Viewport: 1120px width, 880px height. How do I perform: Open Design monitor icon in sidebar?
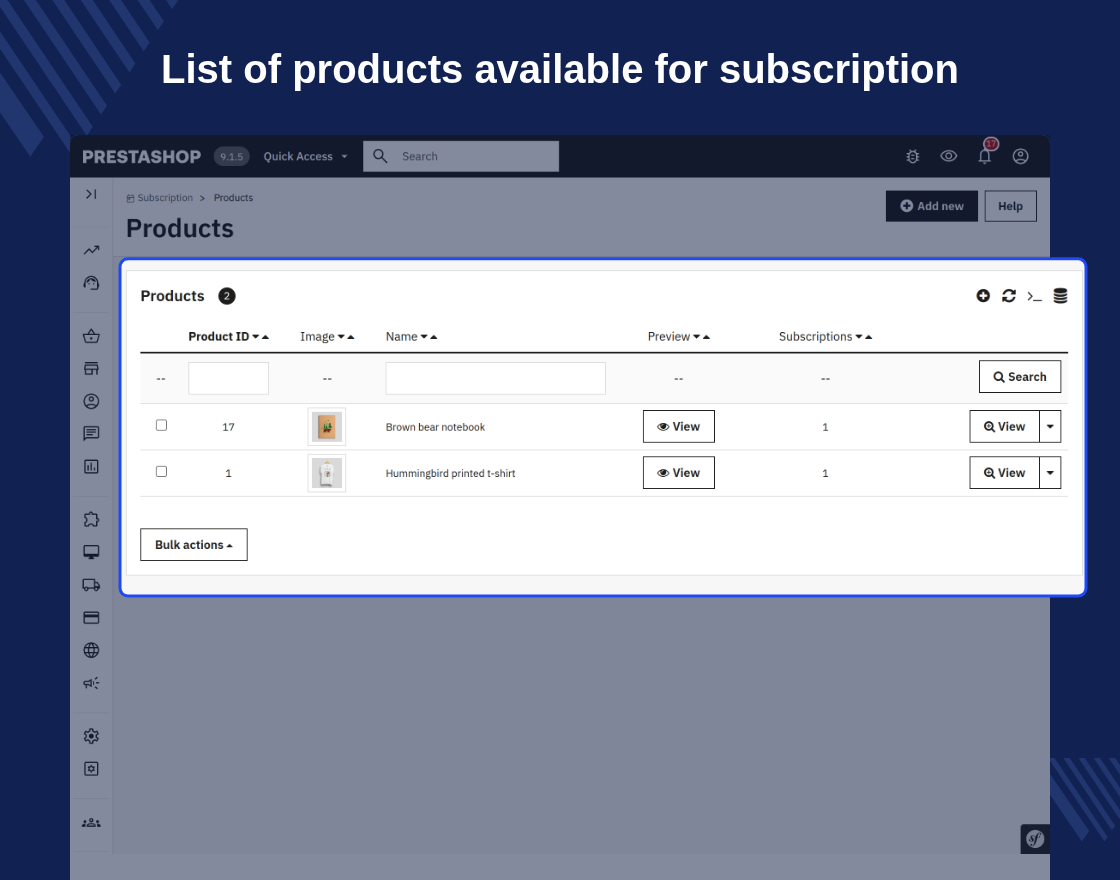(91, 552)
